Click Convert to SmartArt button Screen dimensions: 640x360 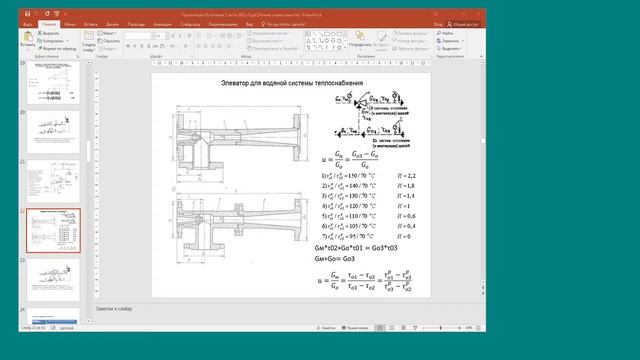(x=273, y=48)
